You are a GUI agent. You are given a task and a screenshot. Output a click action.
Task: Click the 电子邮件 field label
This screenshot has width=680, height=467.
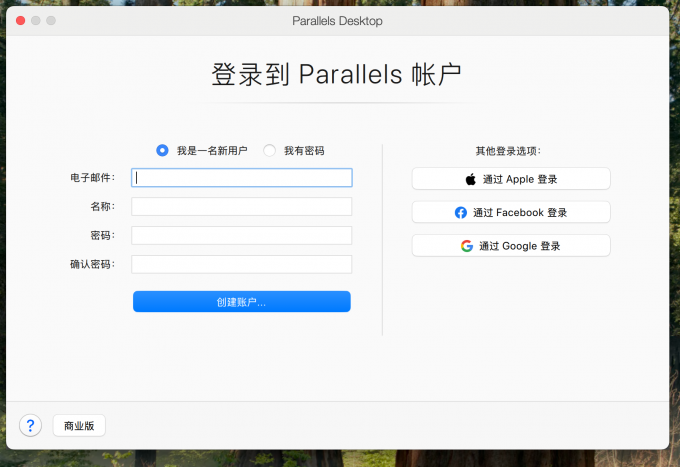click(x=92, y=178)
